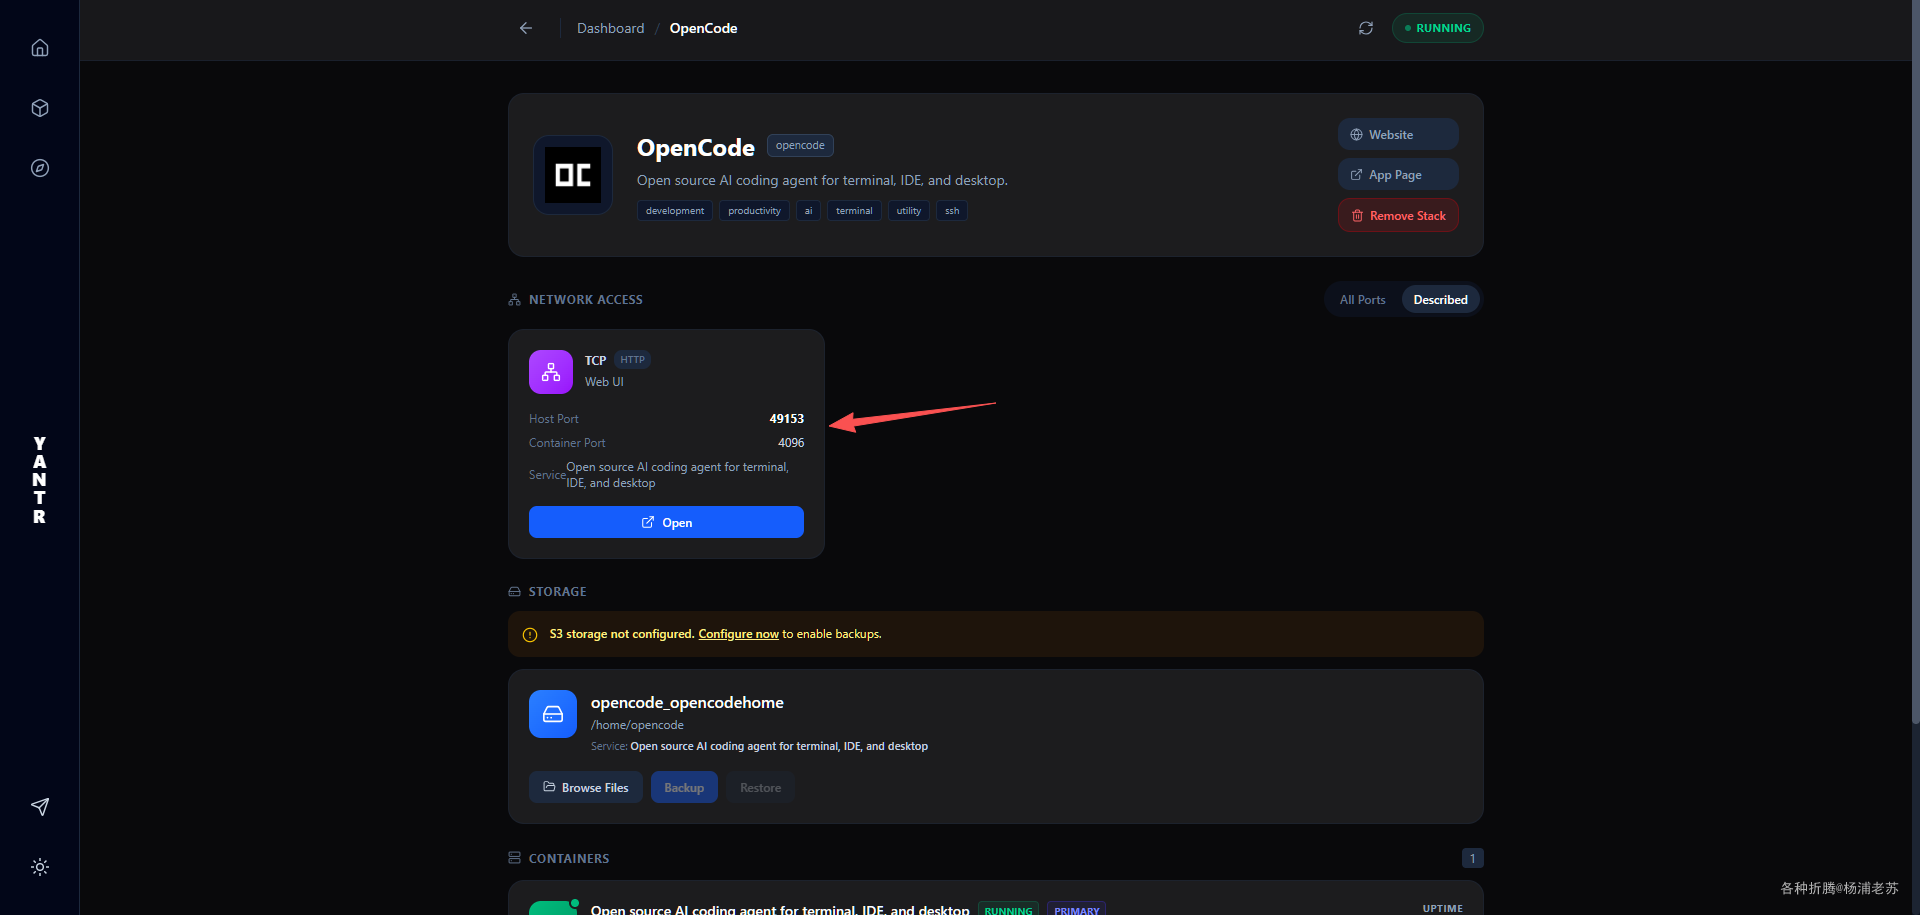Click the NETWORK ACCESS section heading
This screenshot has height=915, width=1920.
click(586, 300)
